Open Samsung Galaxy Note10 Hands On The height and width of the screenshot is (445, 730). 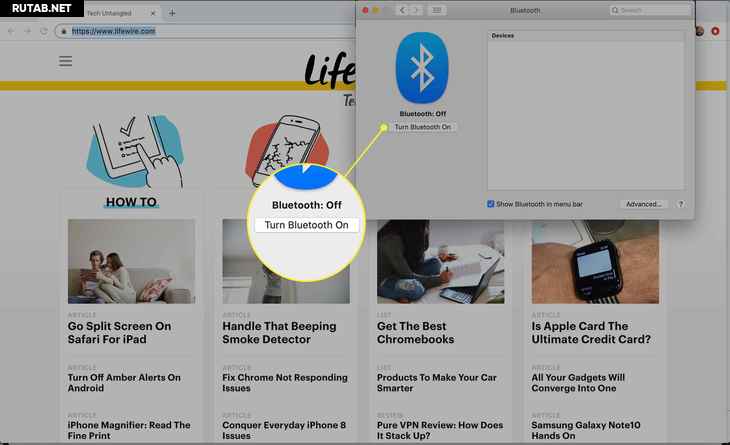pos(586,430)
